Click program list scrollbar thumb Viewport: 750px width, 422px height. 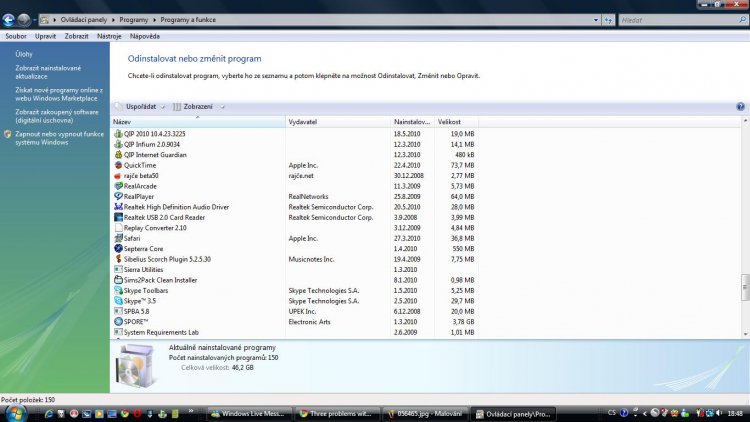(745, 287)
